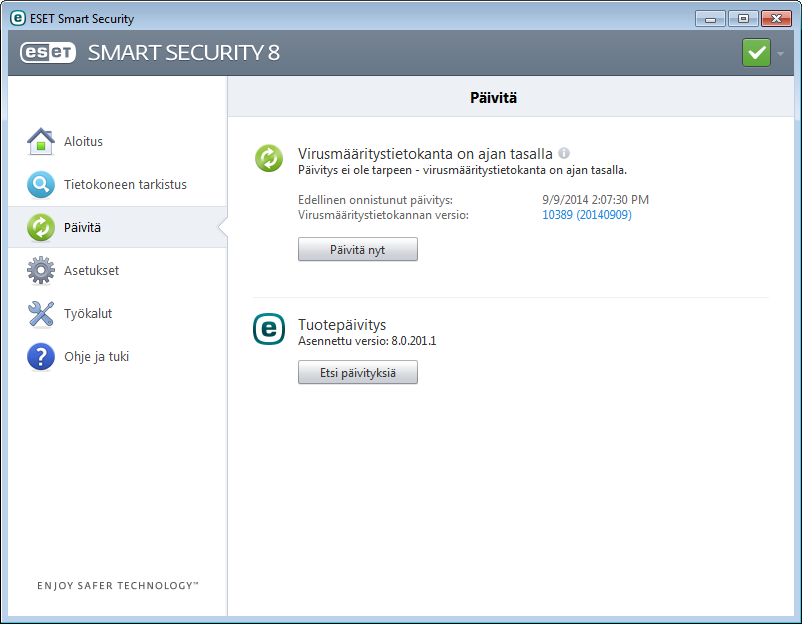Click the Päivitä nyt button
This screenshot has width=802, height=624.
(358, 249)
